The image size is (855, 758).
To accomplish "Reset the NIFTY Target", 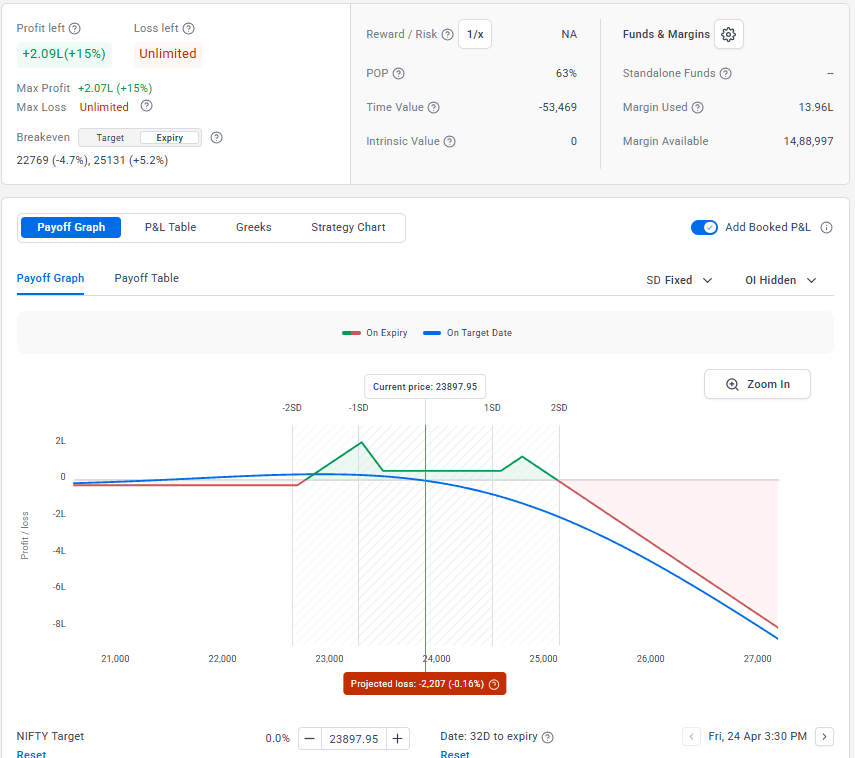I will point(31,754).
